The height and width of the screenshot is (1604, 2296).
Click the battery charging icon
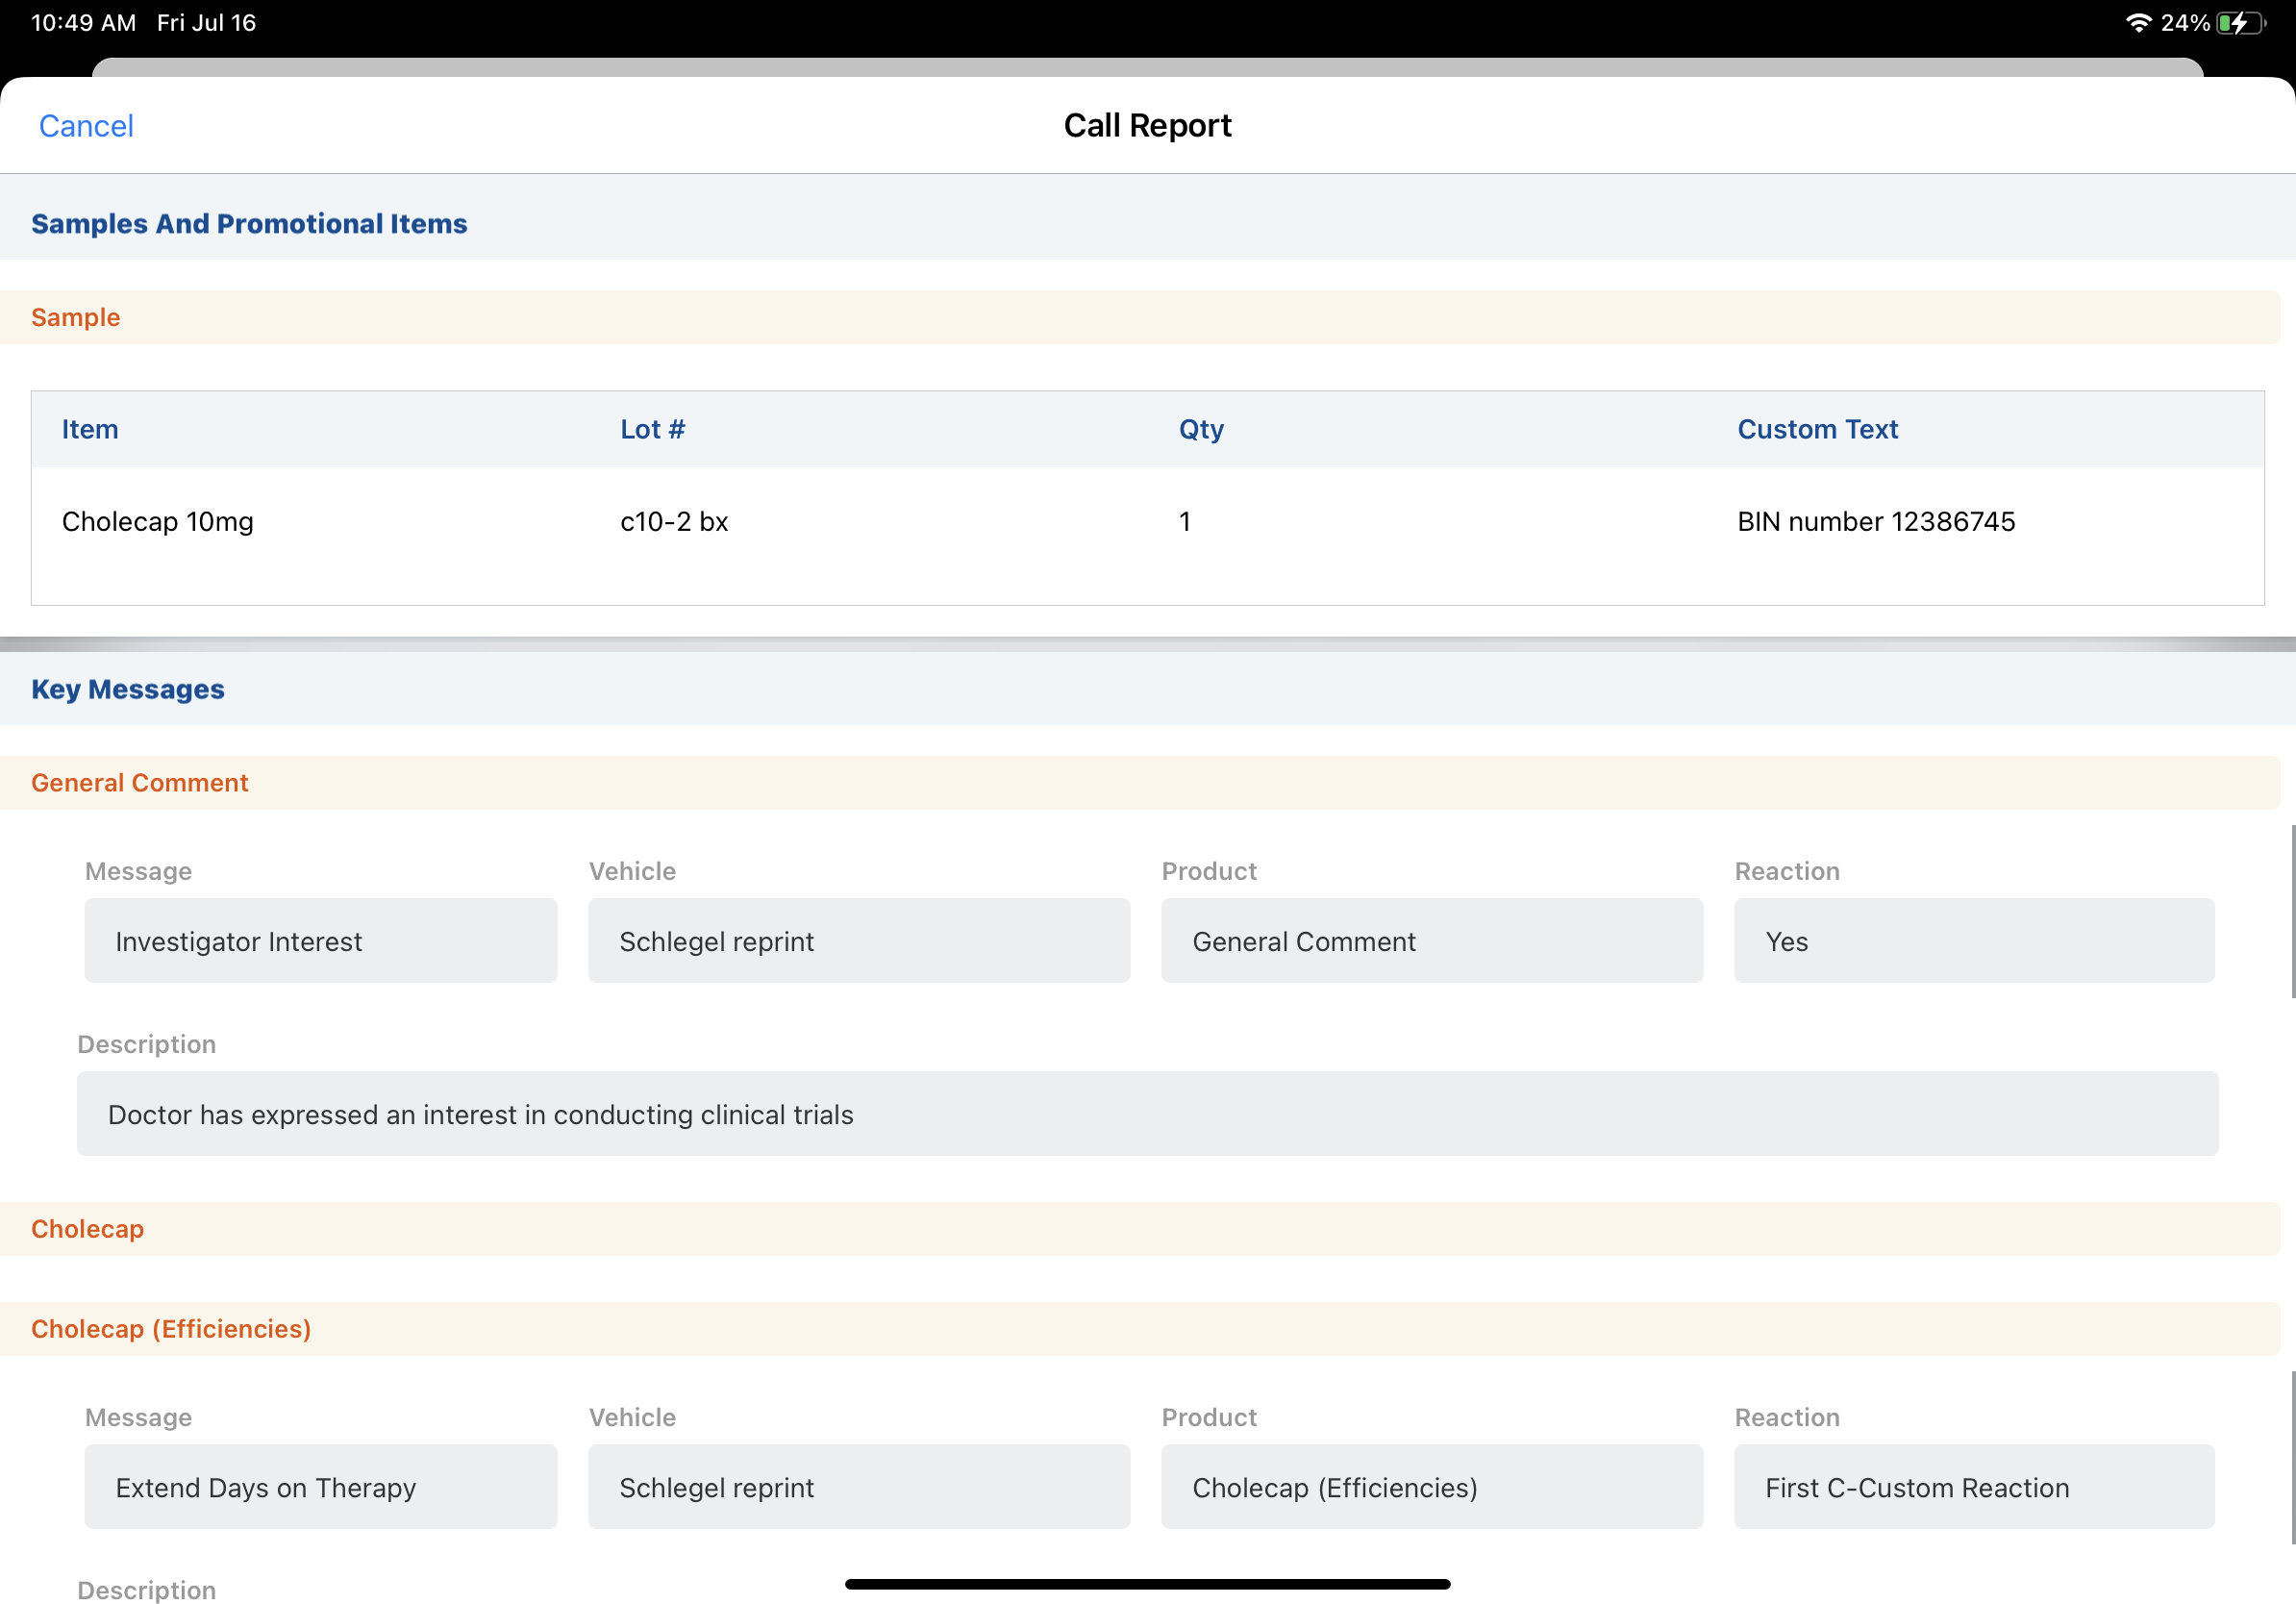point(2240,22)
